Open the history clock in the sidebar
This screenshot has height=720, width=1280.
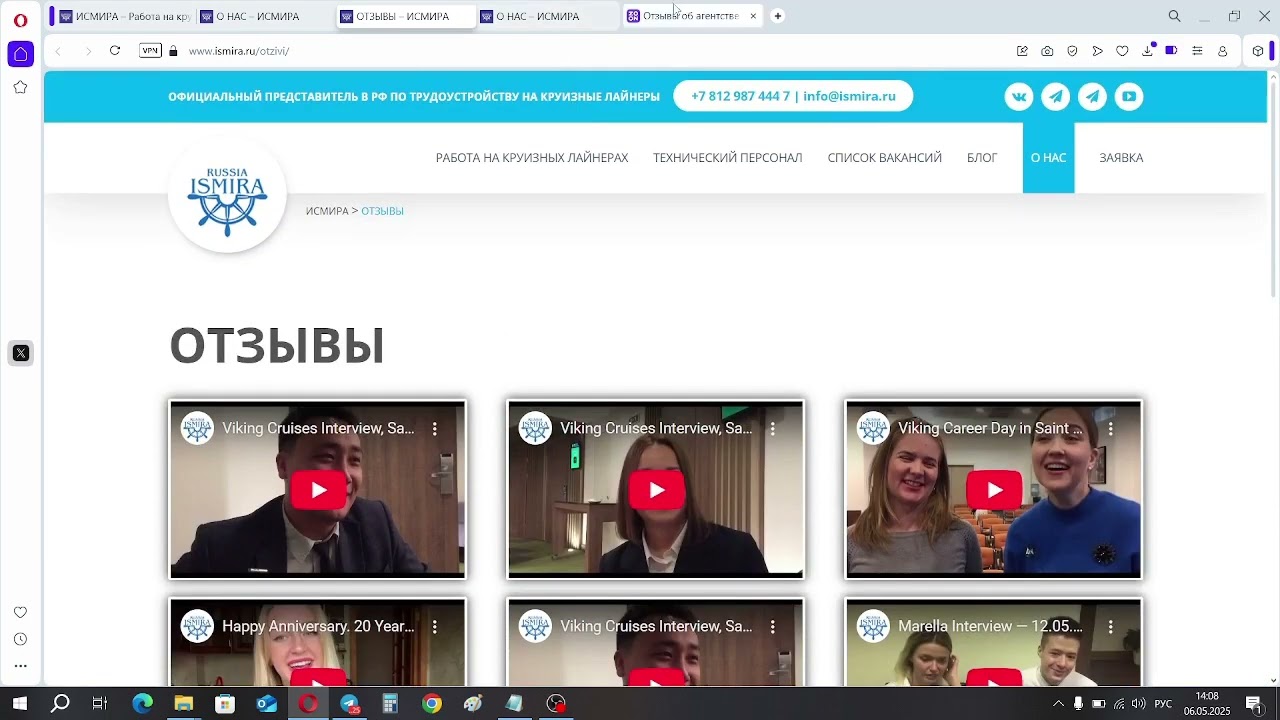click(20, 639)
